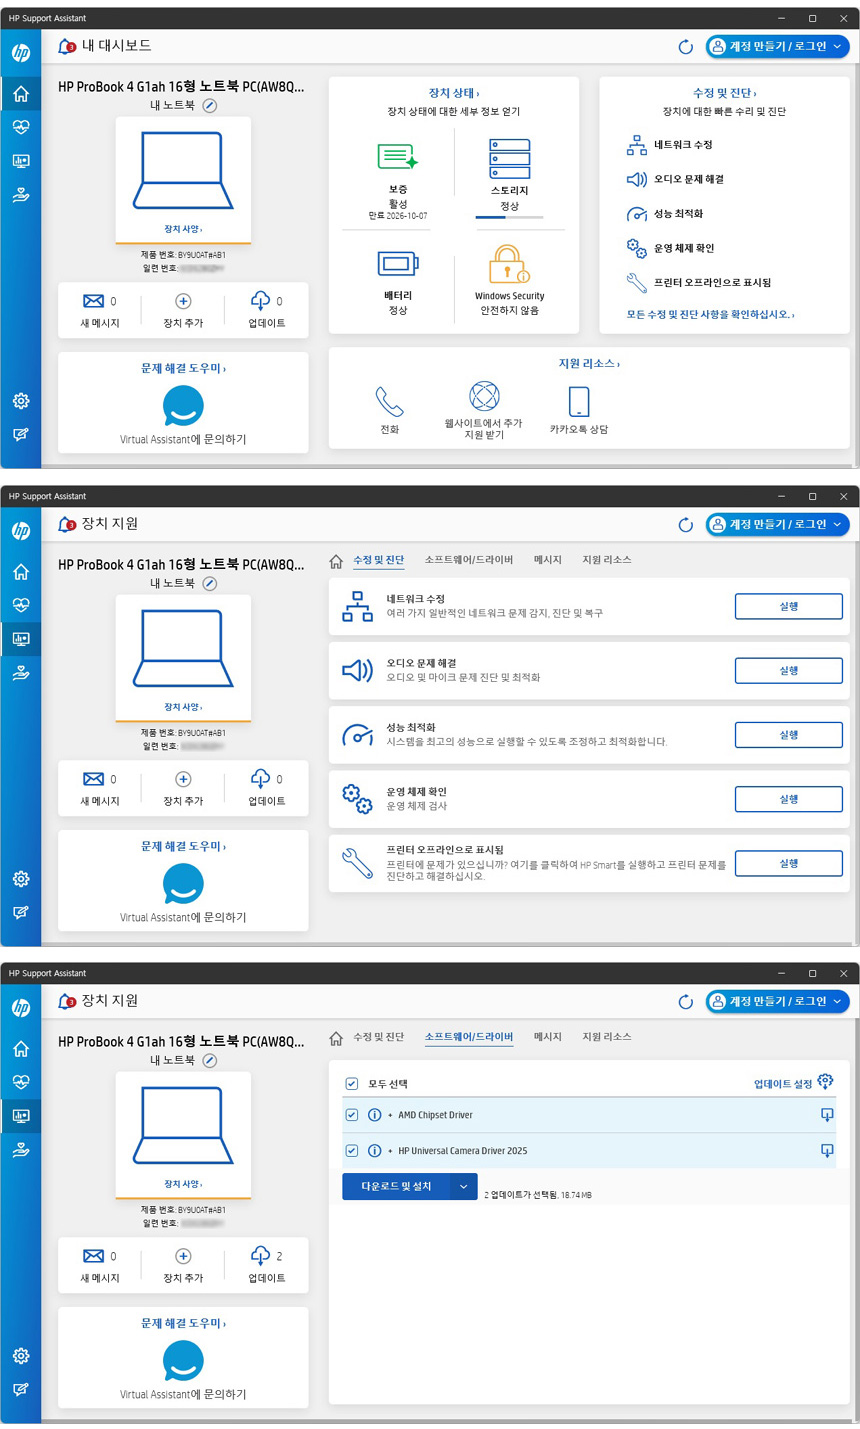The height and width of the screenshot is (1429, 860).
Task: Click the 웹사이트에서 추가 지원 받기 icon
Action: (x=484, y=396)
